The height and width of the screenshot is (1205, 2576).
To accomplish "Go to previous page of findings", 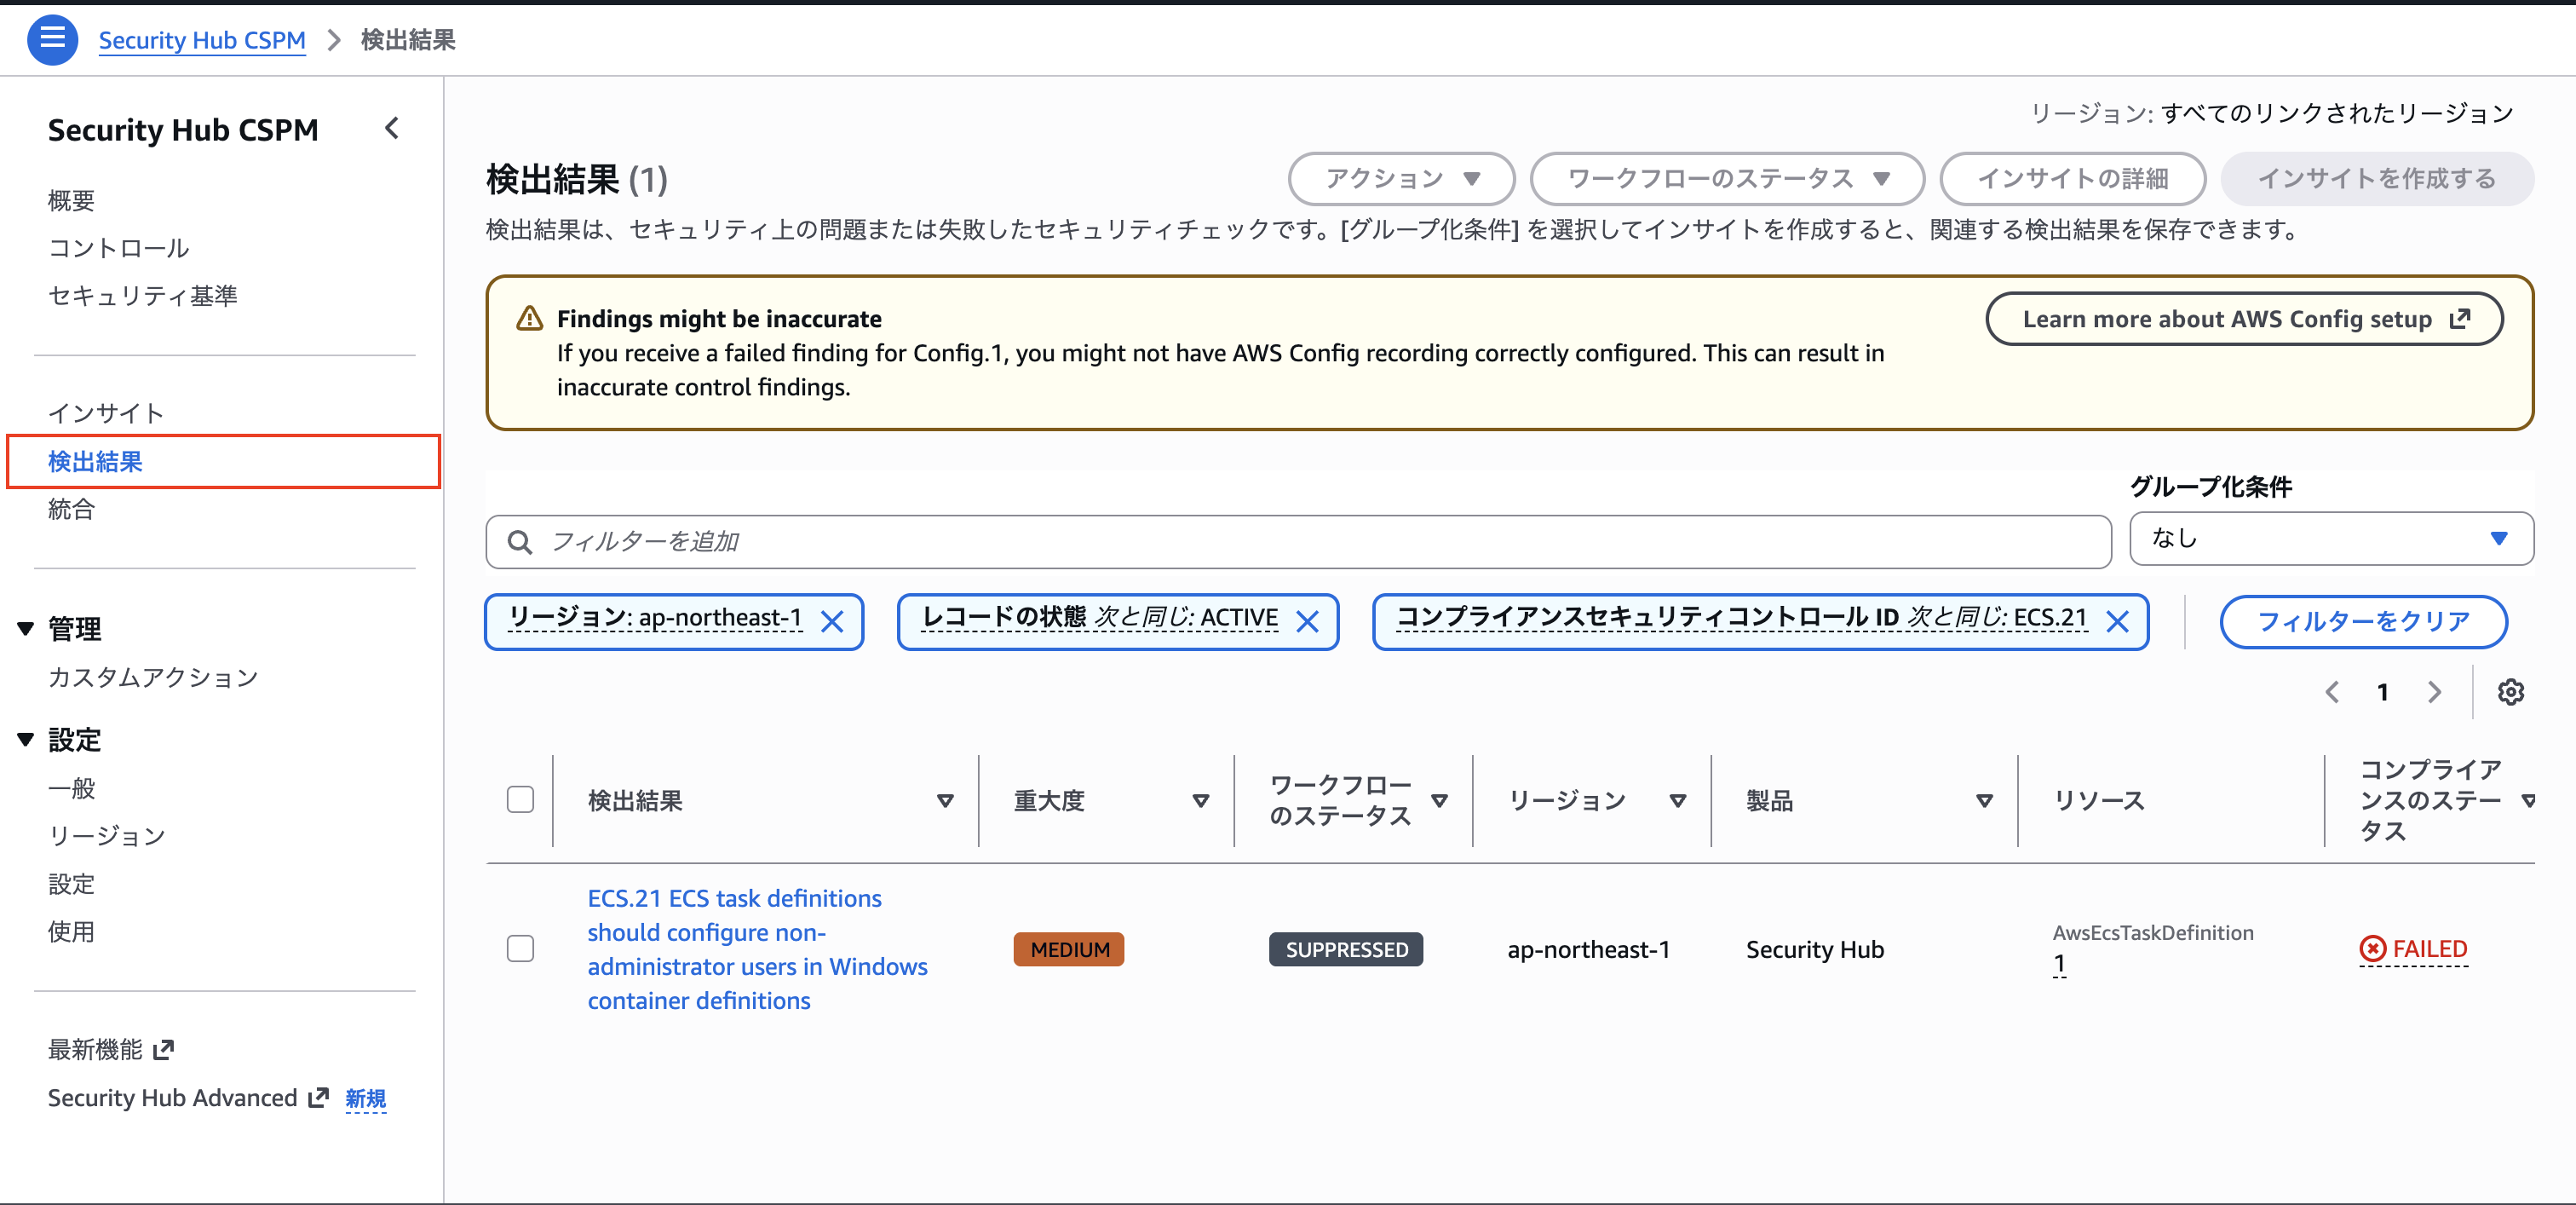I will tap(2332, 692).
